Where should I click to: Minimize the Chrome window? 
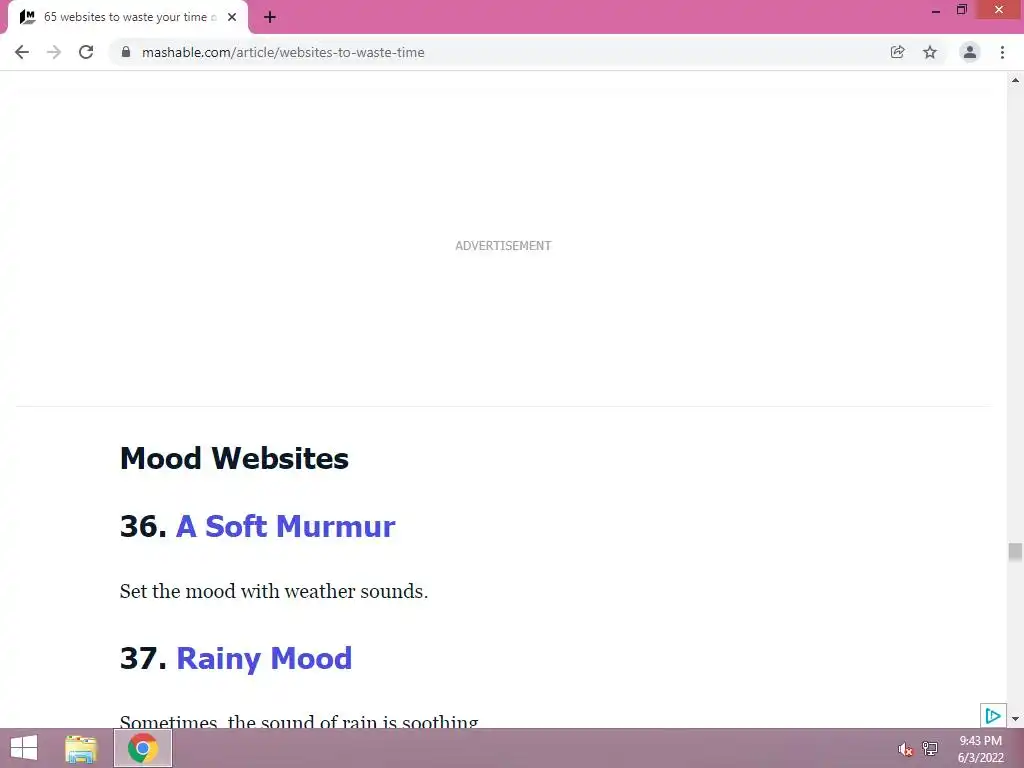pyautogui.click(x=935, y=10)
